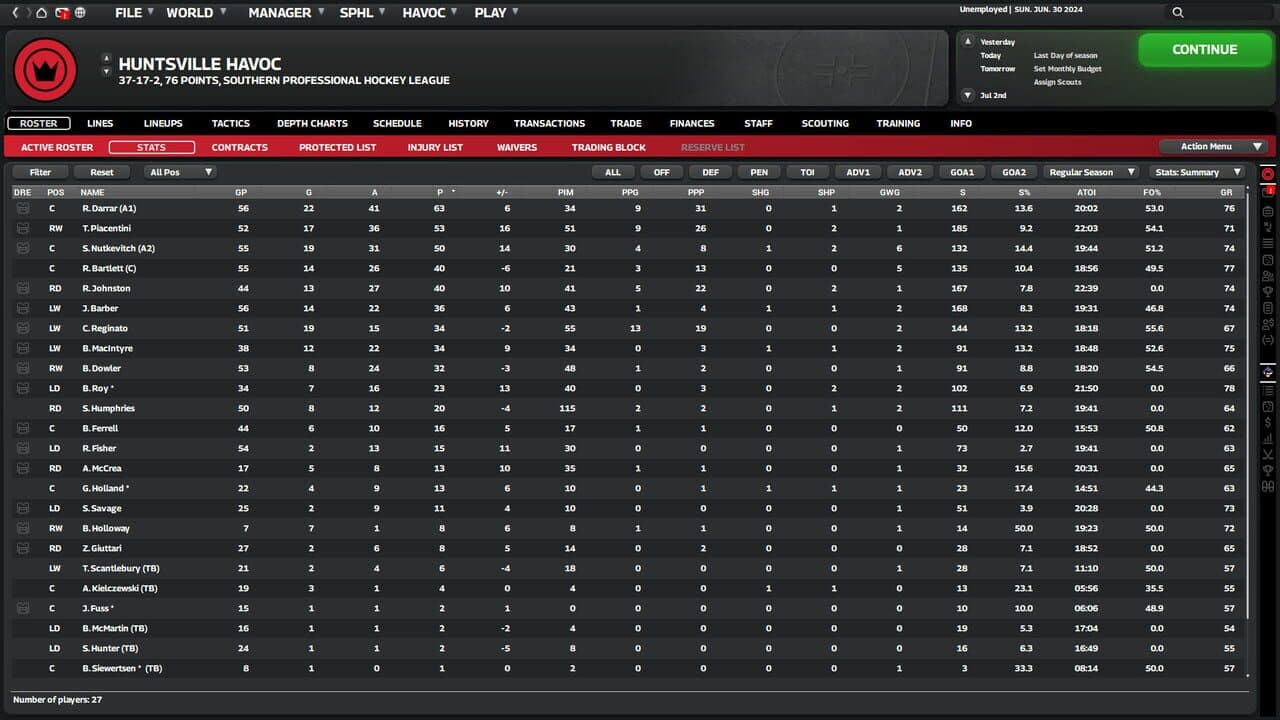Click the binoculars icon in right sidebar
The height and width of the screenshot is (720, 1280).
coord(1268,487)
